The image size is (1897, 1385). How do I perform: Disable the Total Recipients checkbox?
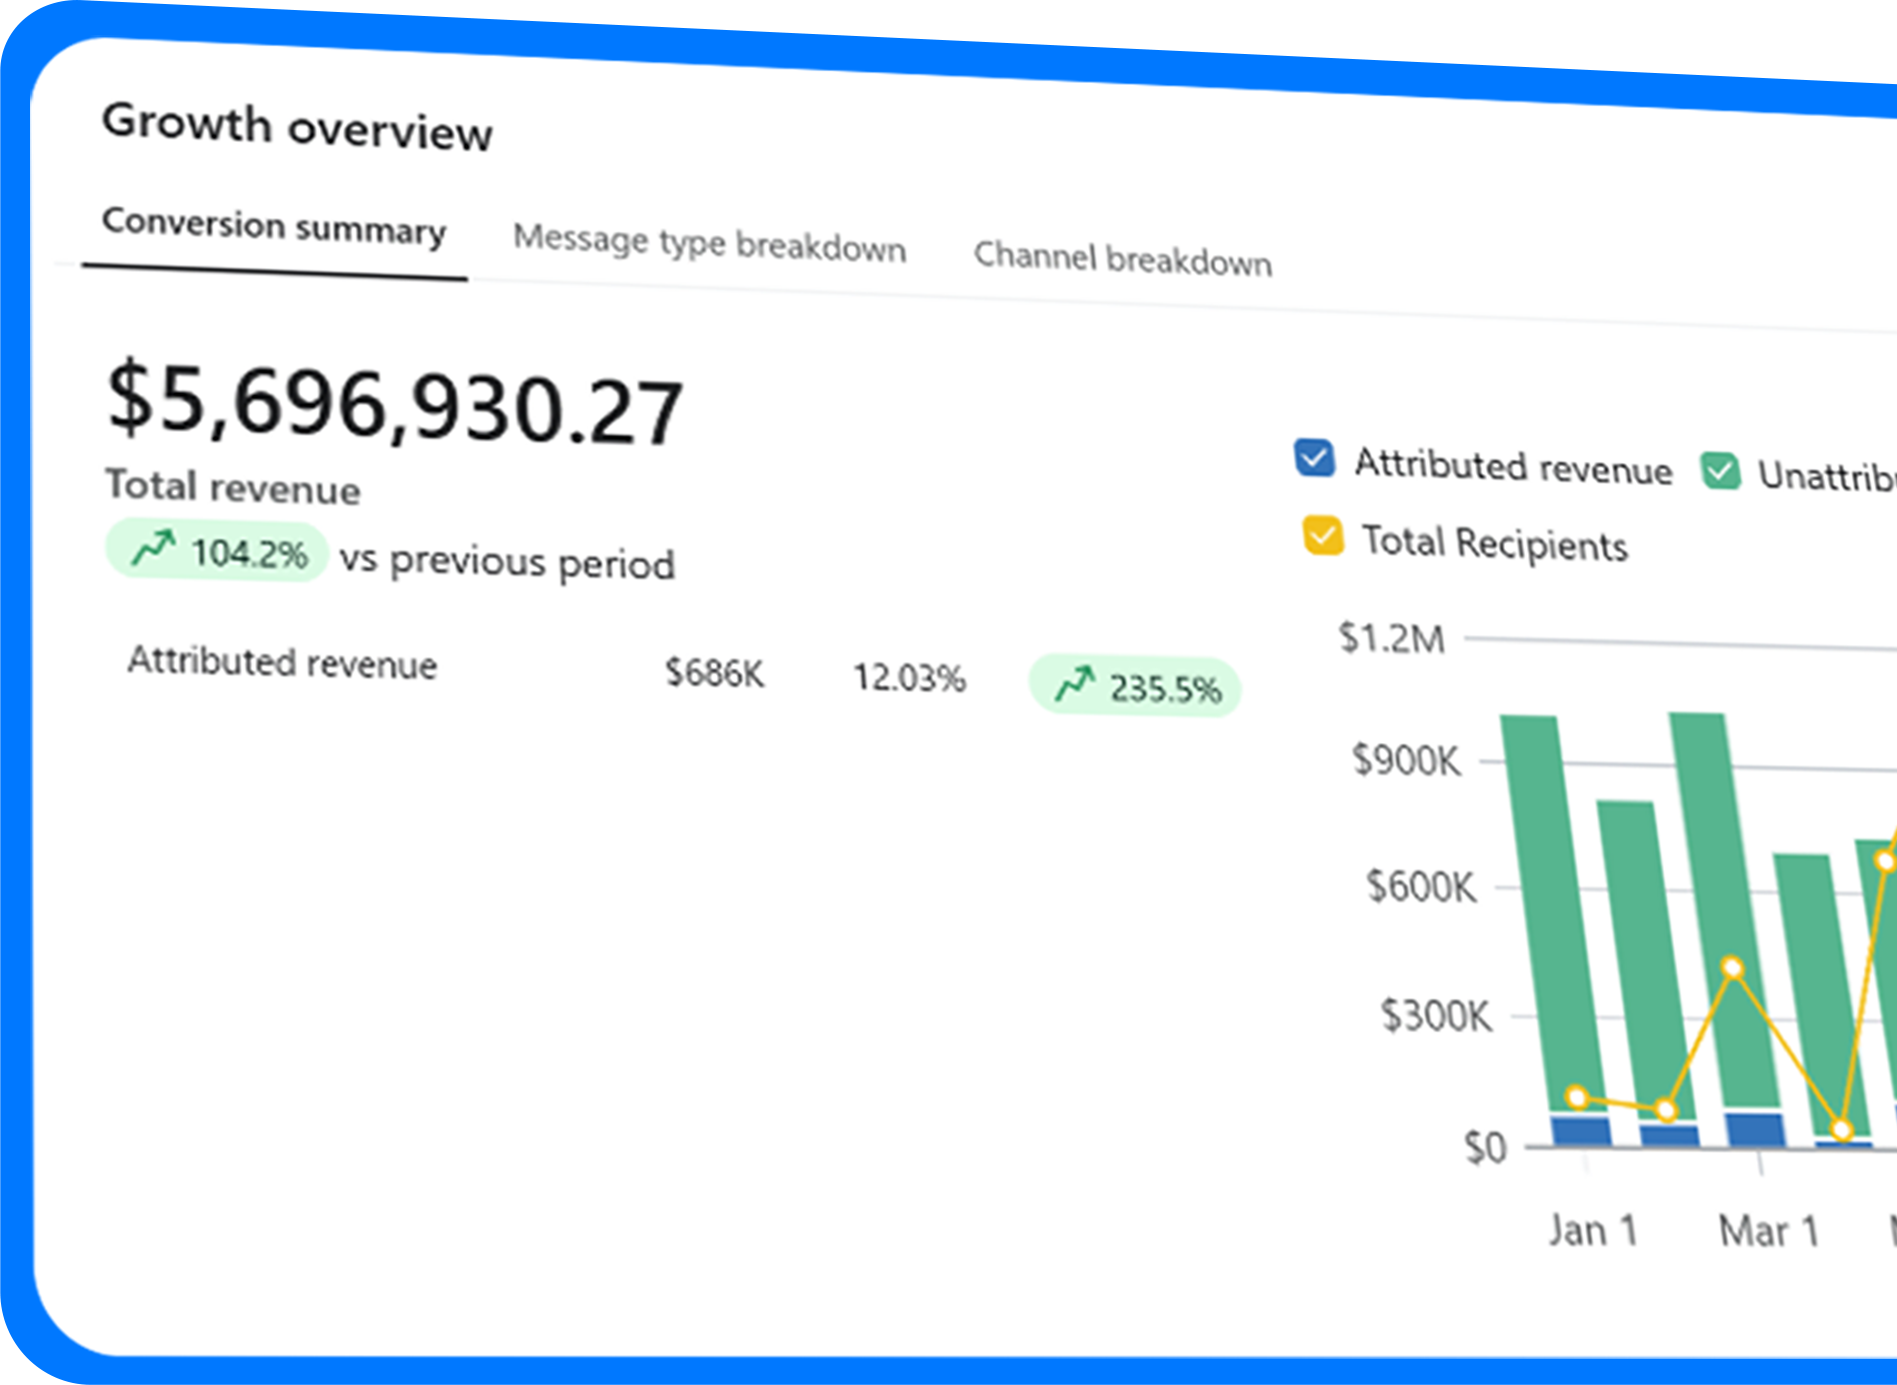tap(1323, 536)
